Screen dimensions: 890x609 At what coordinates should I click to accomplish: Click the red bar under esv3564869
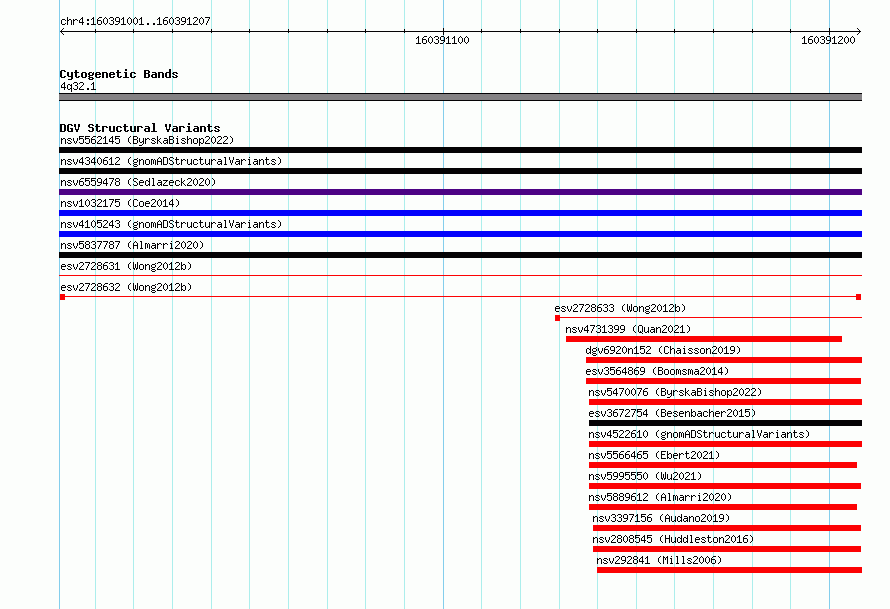(724, 381)
